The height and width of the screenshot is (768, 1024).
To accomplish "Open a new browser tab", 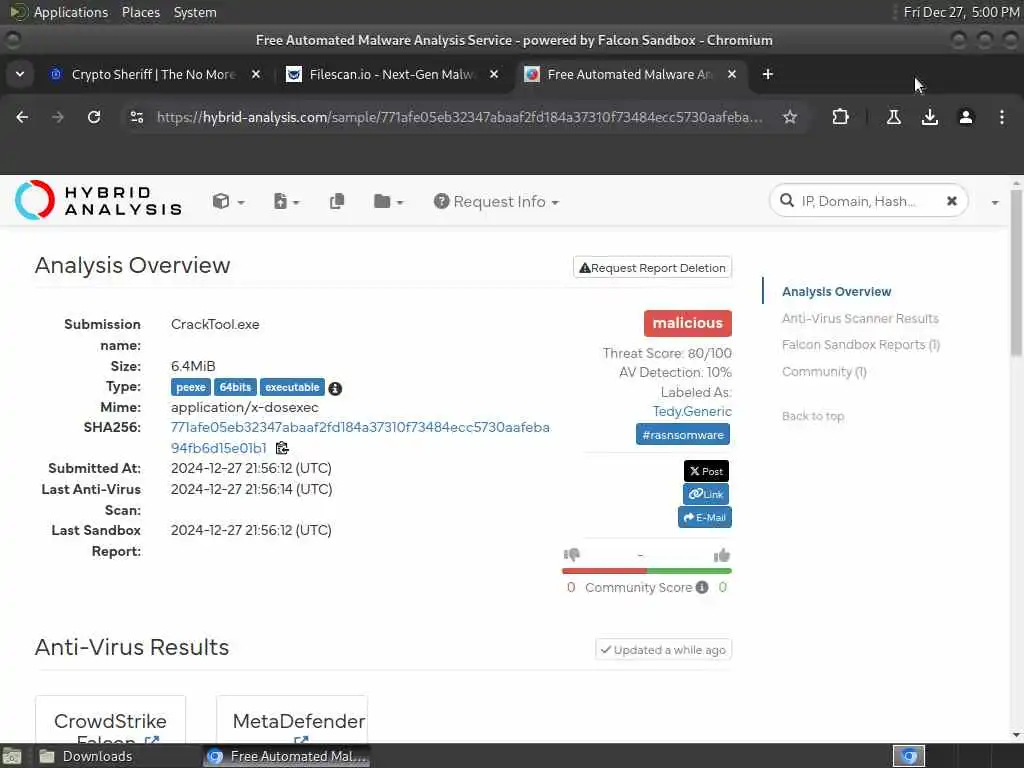I will (x=768, y=74).
